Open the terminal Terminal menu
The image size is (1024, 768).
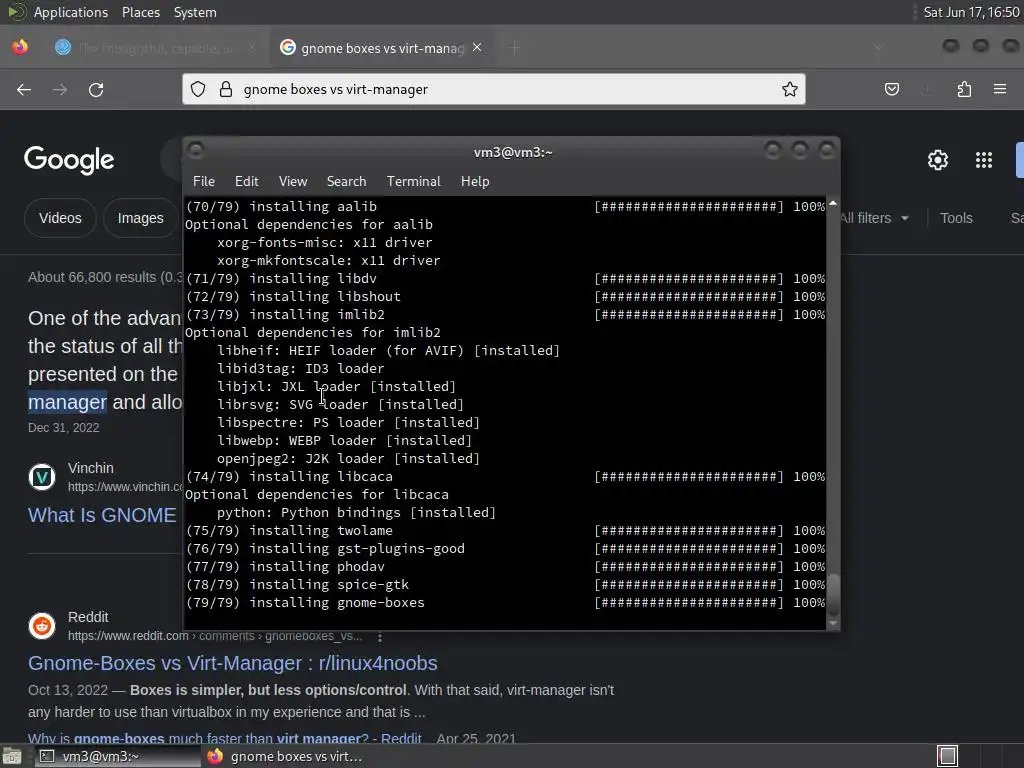(413, 182)
